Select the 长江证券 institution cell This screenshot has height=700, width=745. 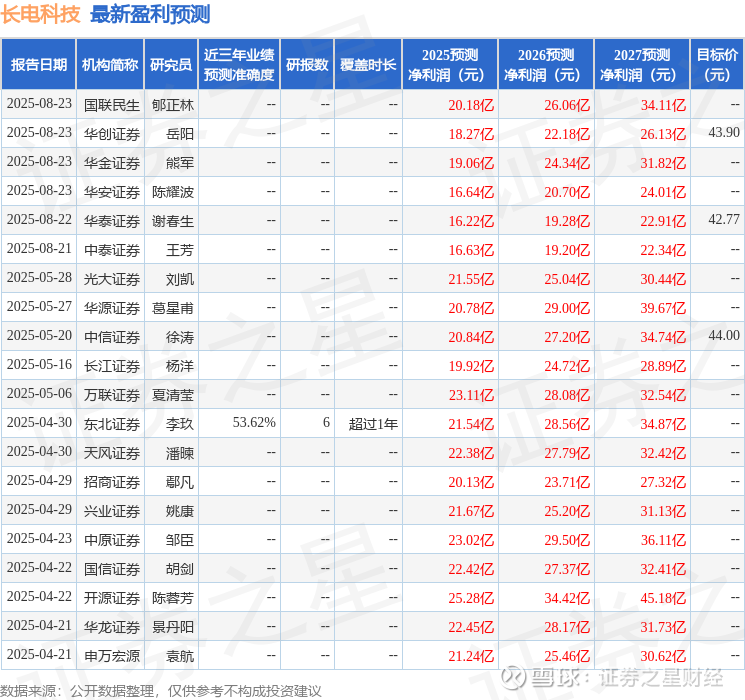[112, 366]
